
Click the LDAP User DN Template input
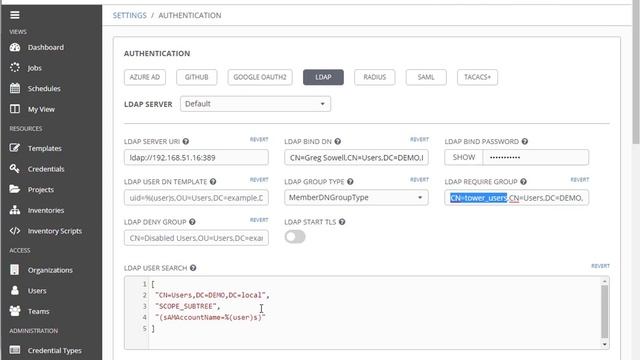196,198
